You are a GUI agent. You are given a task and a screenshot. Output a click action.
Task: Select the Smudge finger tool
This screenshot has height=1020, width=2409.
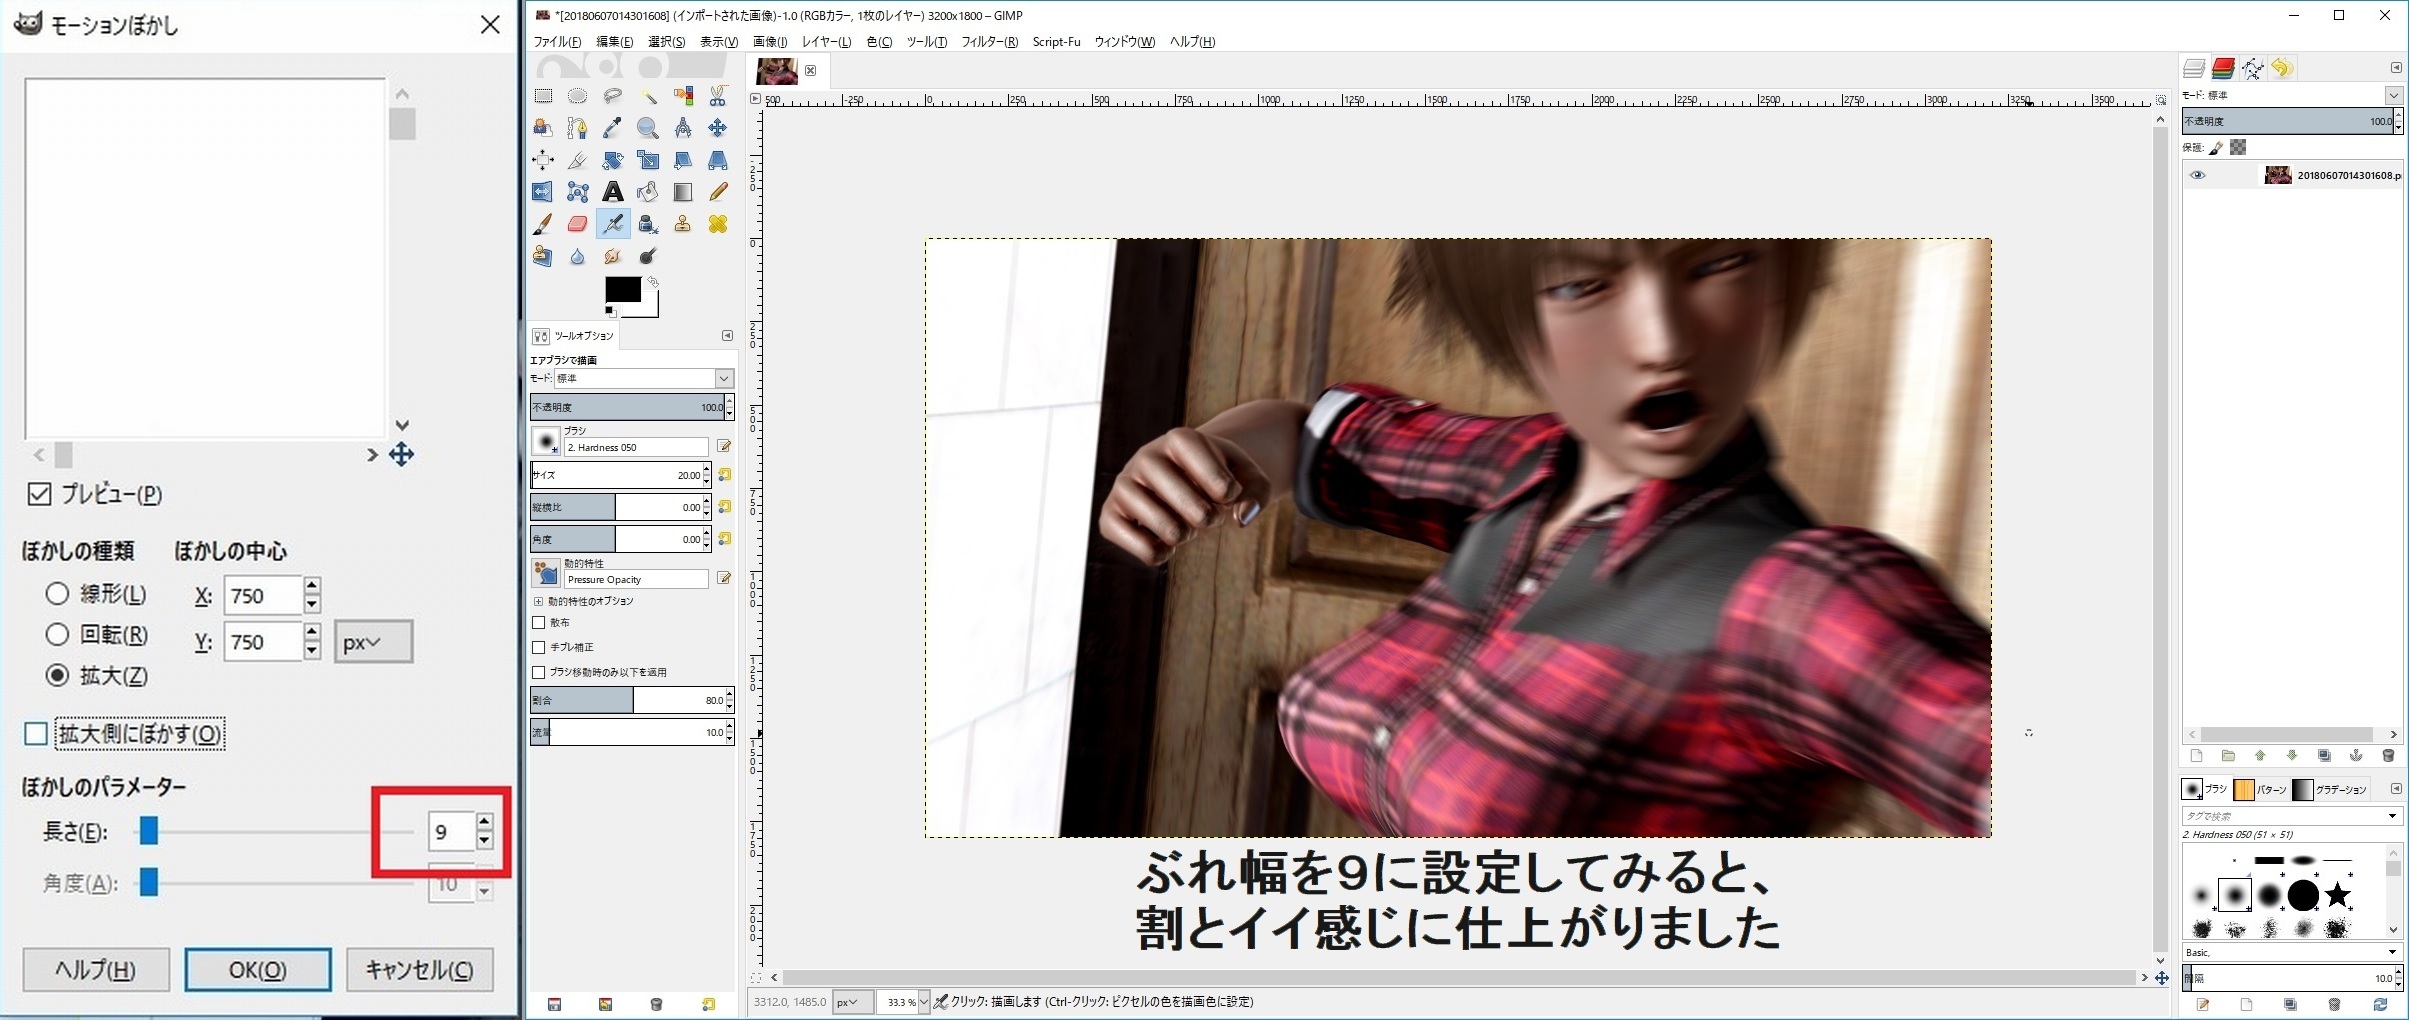coord(613,256)
